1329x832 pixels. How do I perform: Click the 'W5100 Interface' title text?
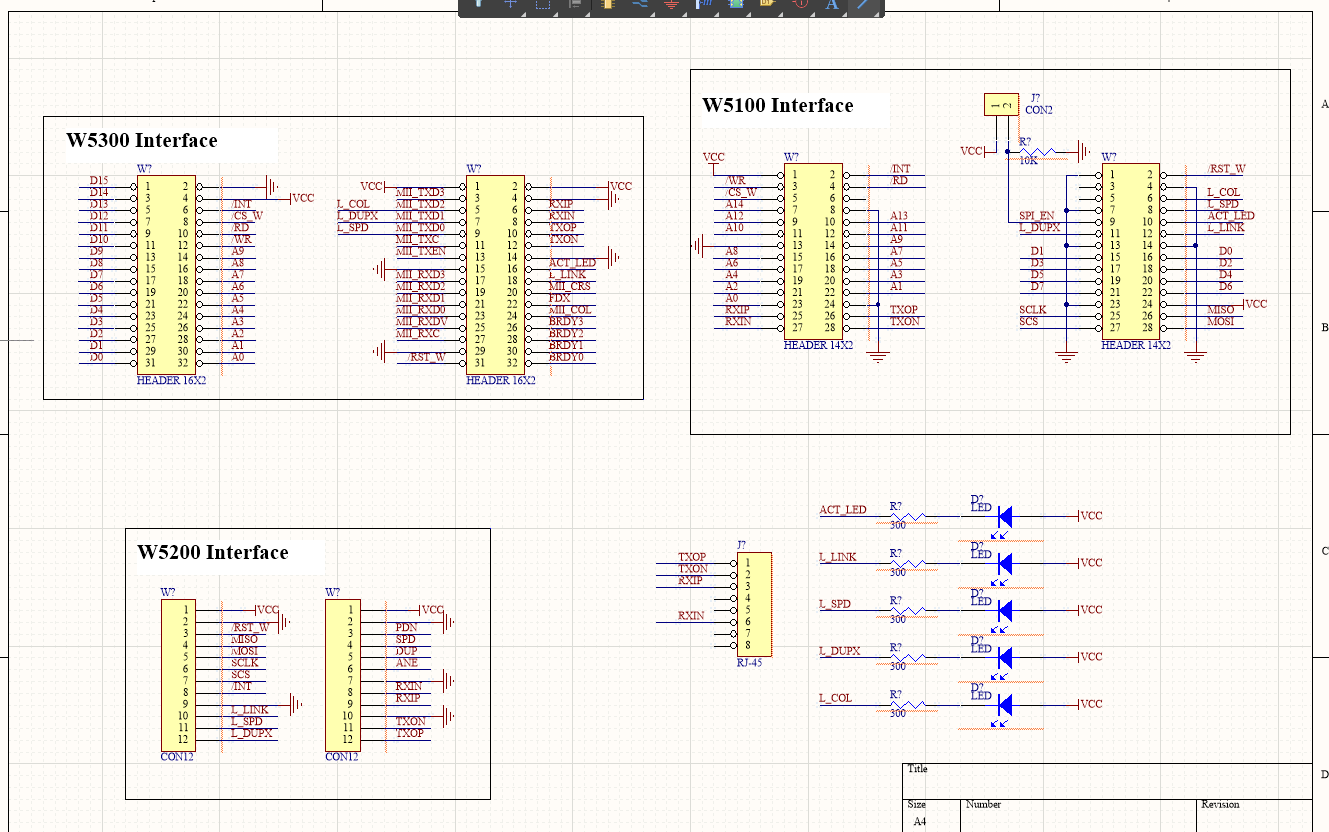(x=778, y=105)
